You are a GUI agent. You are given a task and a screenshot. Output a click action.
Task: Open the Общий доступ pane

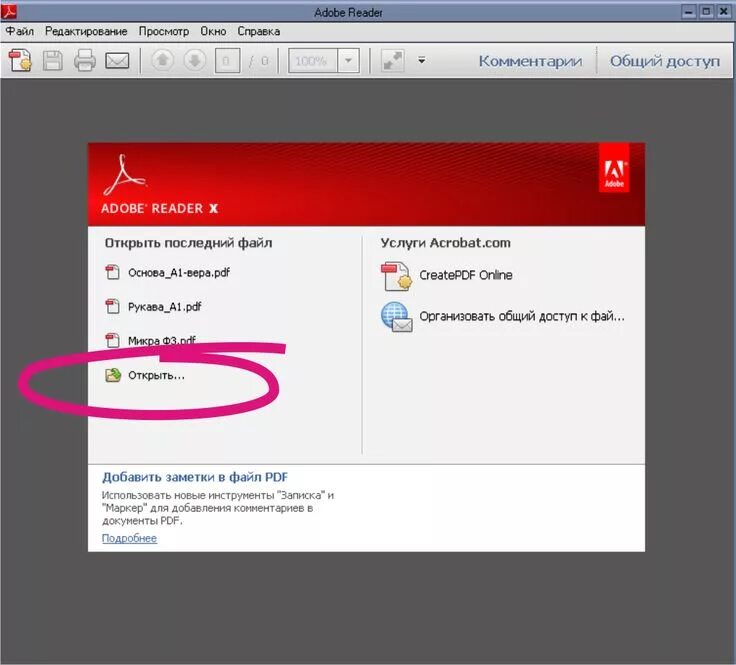point(665,61)
